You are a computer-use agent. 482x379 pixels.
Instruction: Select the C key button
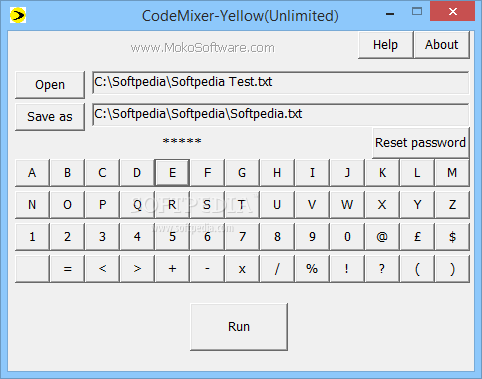102,173
